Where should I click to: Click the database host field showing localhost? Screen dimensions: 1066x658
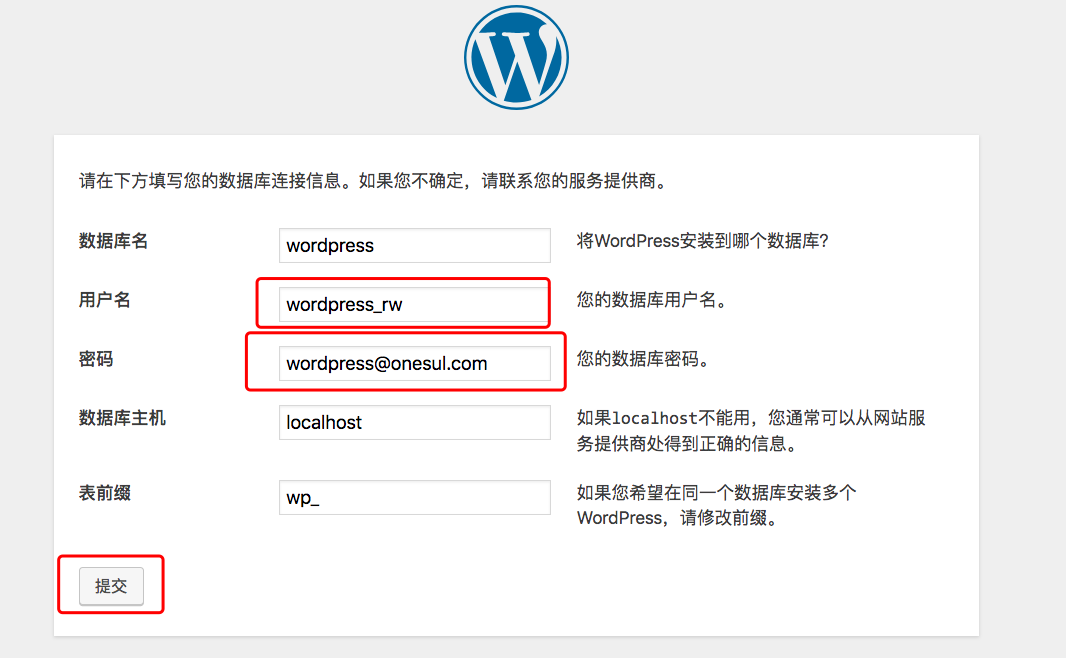(415, 422)
